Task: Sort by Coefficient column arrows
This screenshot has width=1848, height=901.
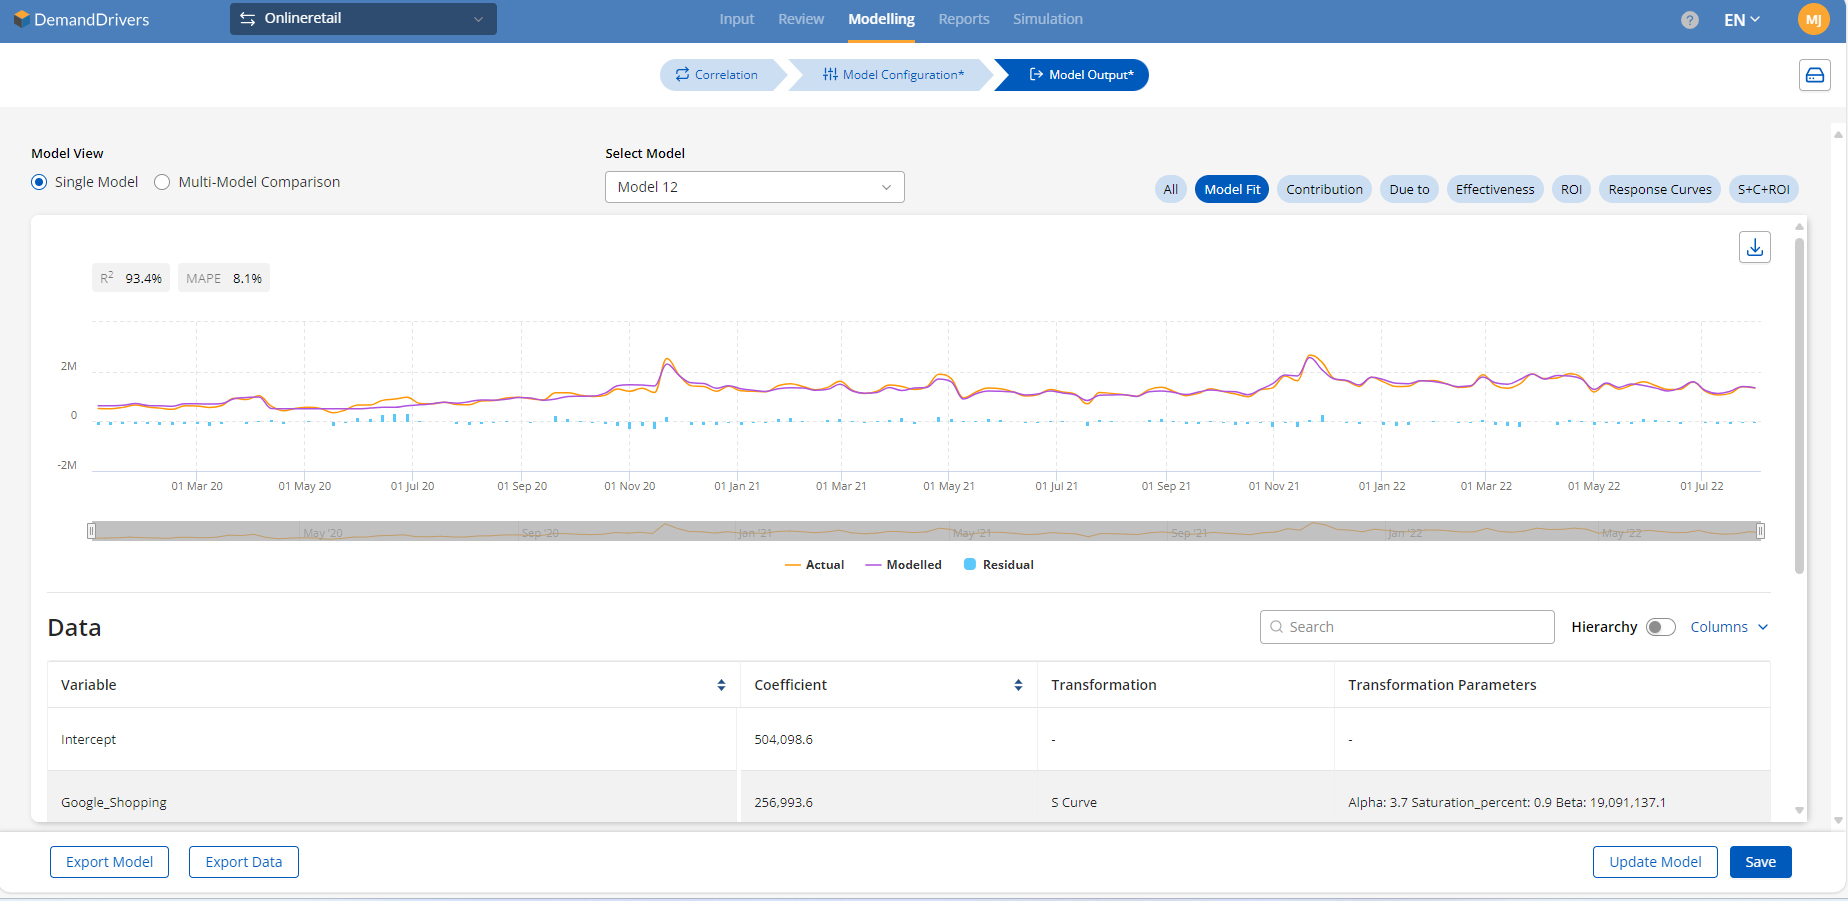Action: point(1018,685)
